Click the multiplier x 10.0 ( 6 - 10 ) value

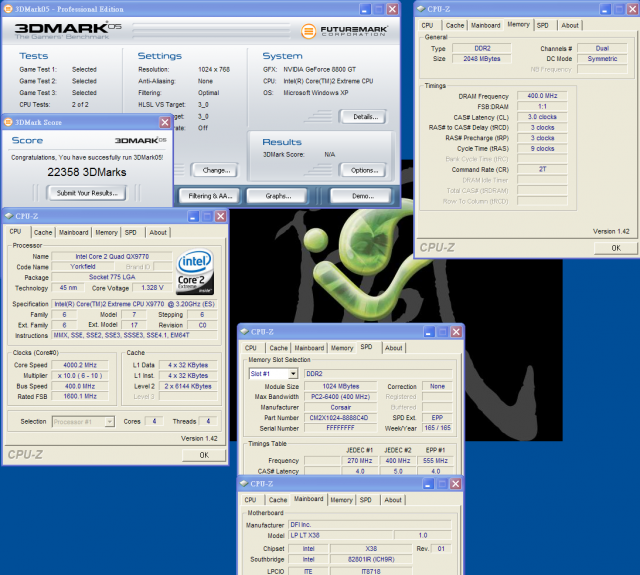pyautogui.click(x=80, y=375)
